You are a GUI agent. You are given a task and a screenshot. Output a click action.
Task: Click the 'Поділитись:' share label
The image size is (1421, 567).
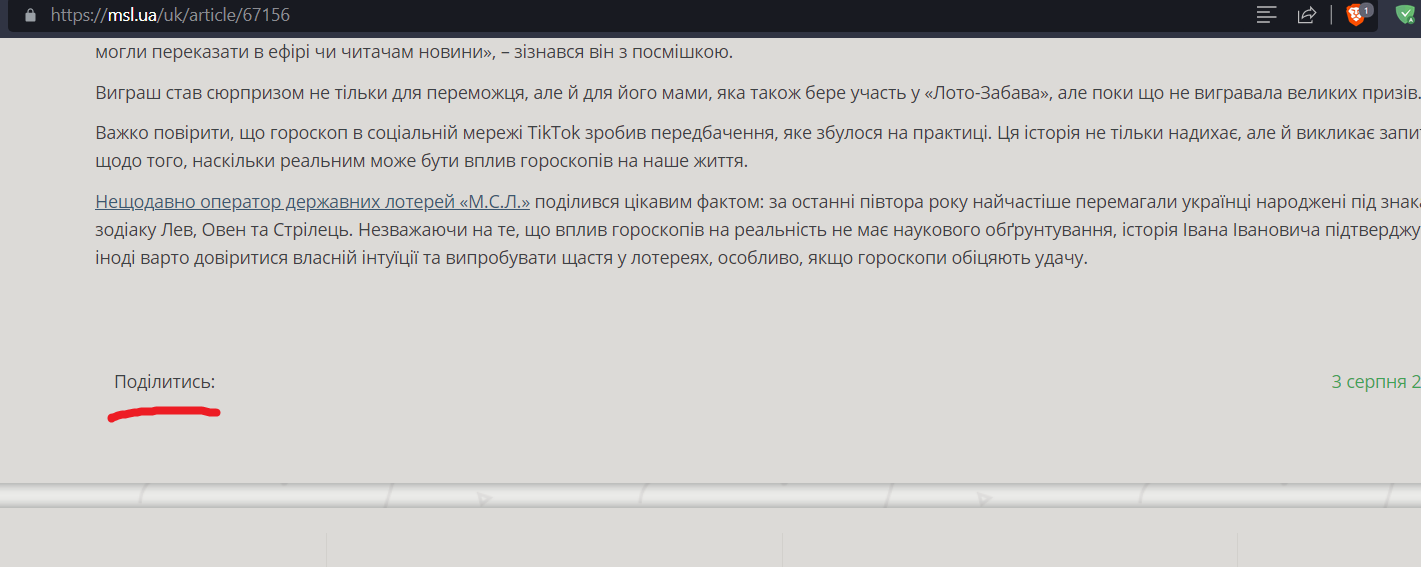[x=164, y=382]
